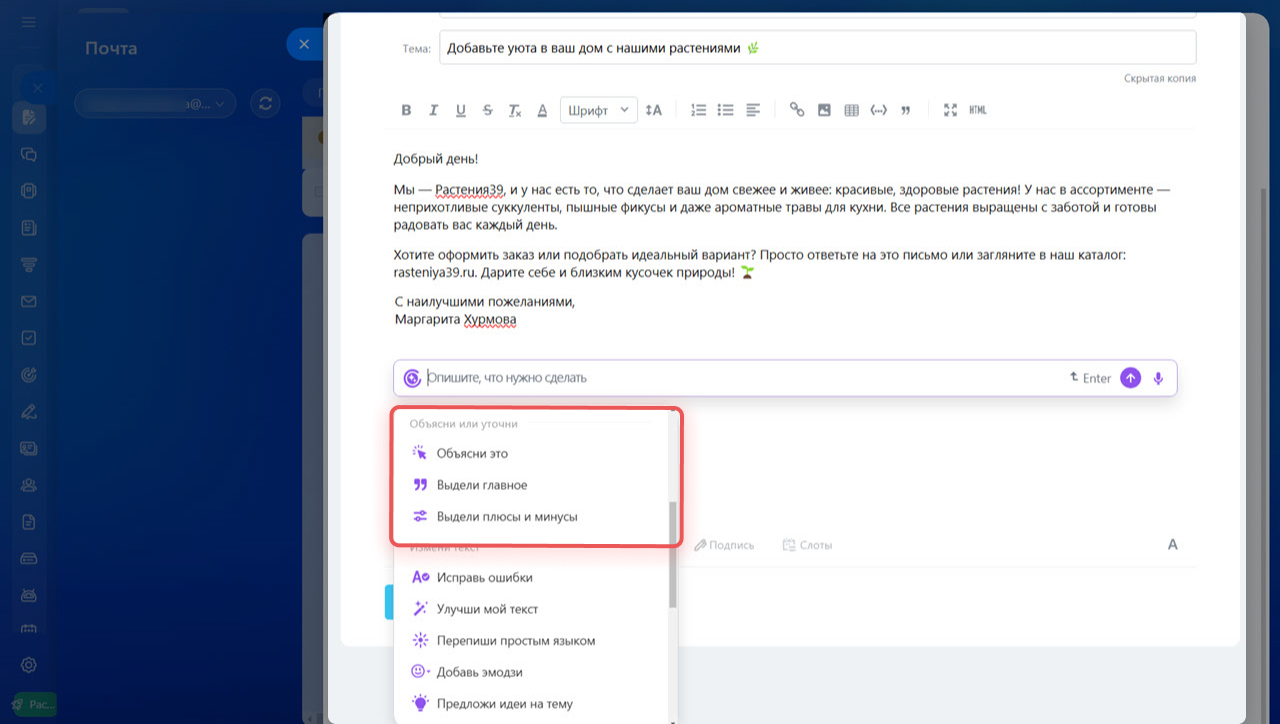The height and width of the screenshot is (724, 1280).
Task: Choose "Предложи идеи на тему" menu item
Action: (x=532, y=704)
